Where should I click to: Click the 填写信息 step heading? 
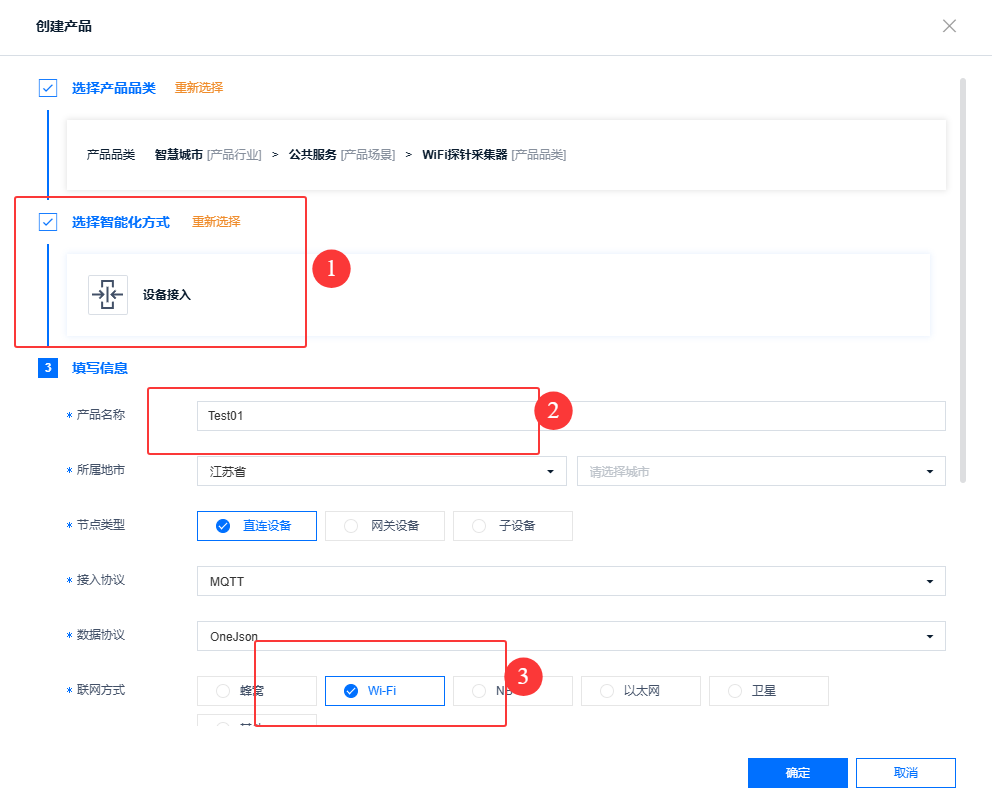tap(100, 368)
